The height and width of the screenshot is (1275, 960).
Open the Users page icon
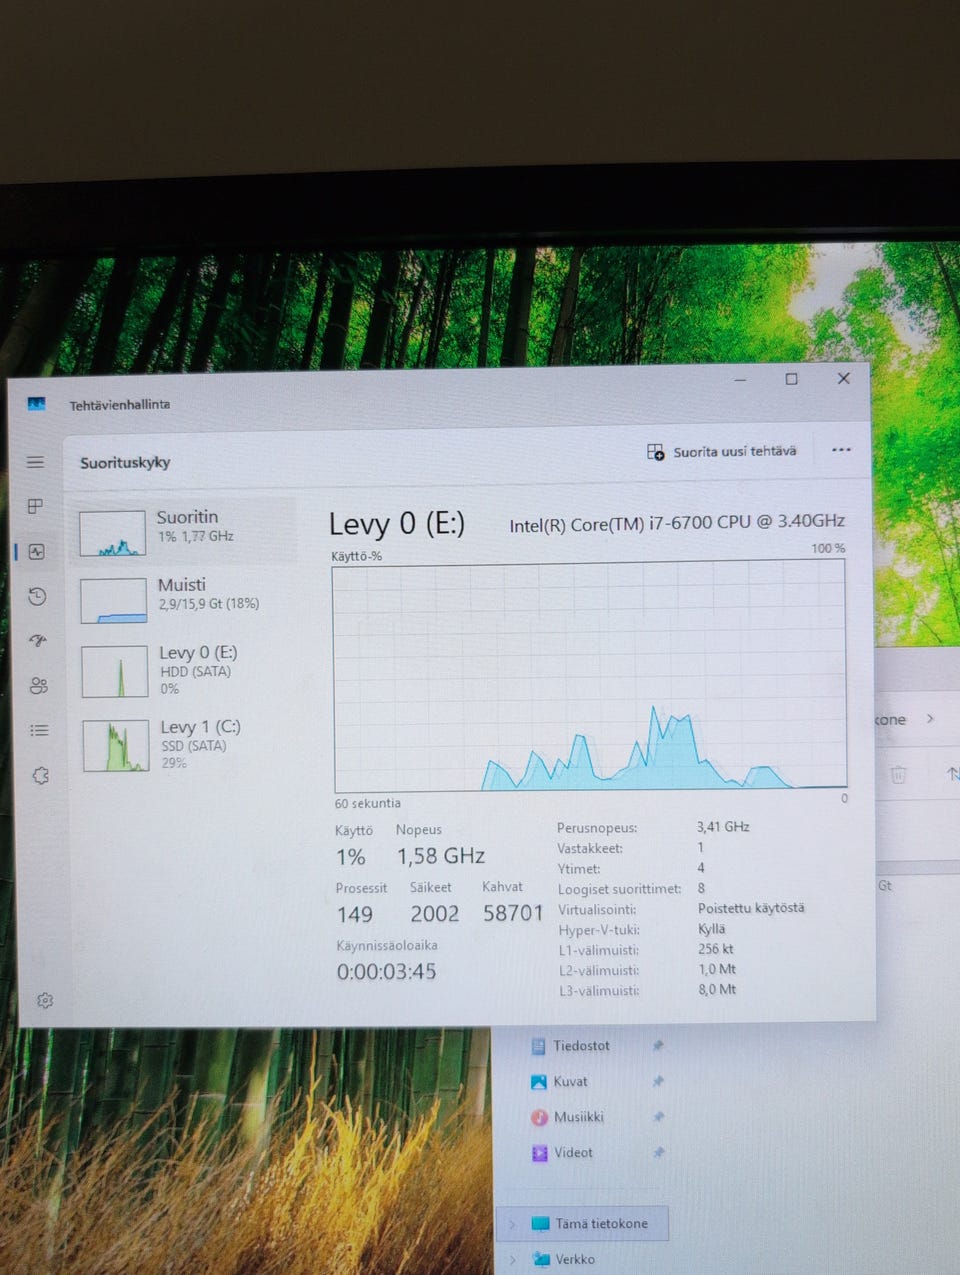[x=39, y=686]
